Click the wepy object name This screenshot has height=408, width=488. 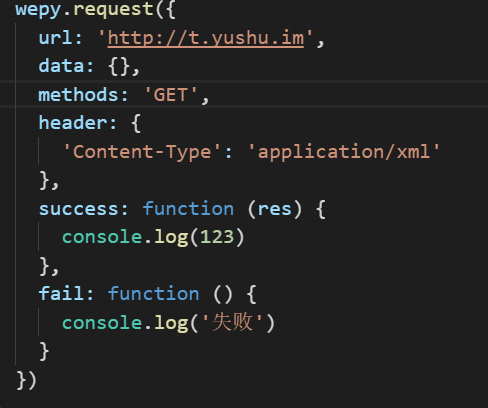pos(38,9)
